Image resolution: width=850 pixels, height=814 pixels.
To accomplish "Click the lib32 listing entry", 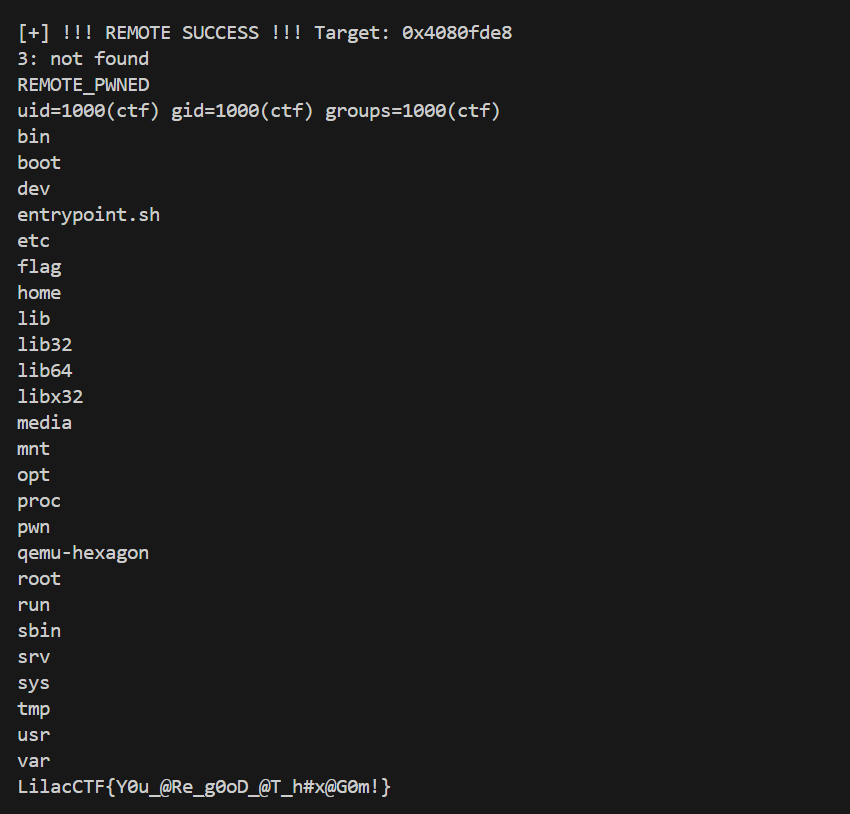I will (x=44, y=345).
